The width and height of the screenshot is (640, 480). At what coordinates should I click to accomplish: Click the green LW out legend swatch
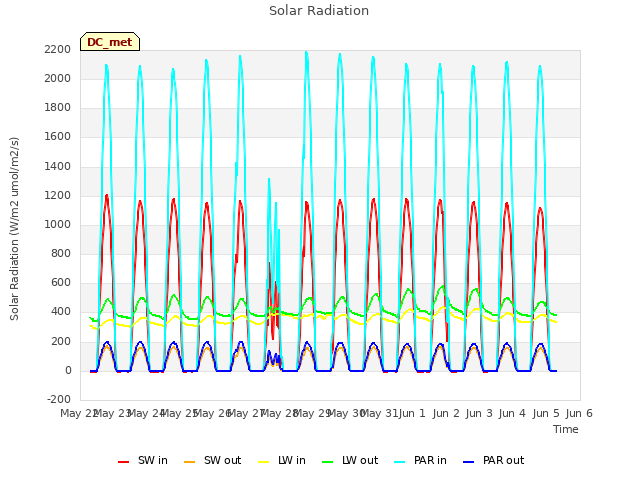327,462
